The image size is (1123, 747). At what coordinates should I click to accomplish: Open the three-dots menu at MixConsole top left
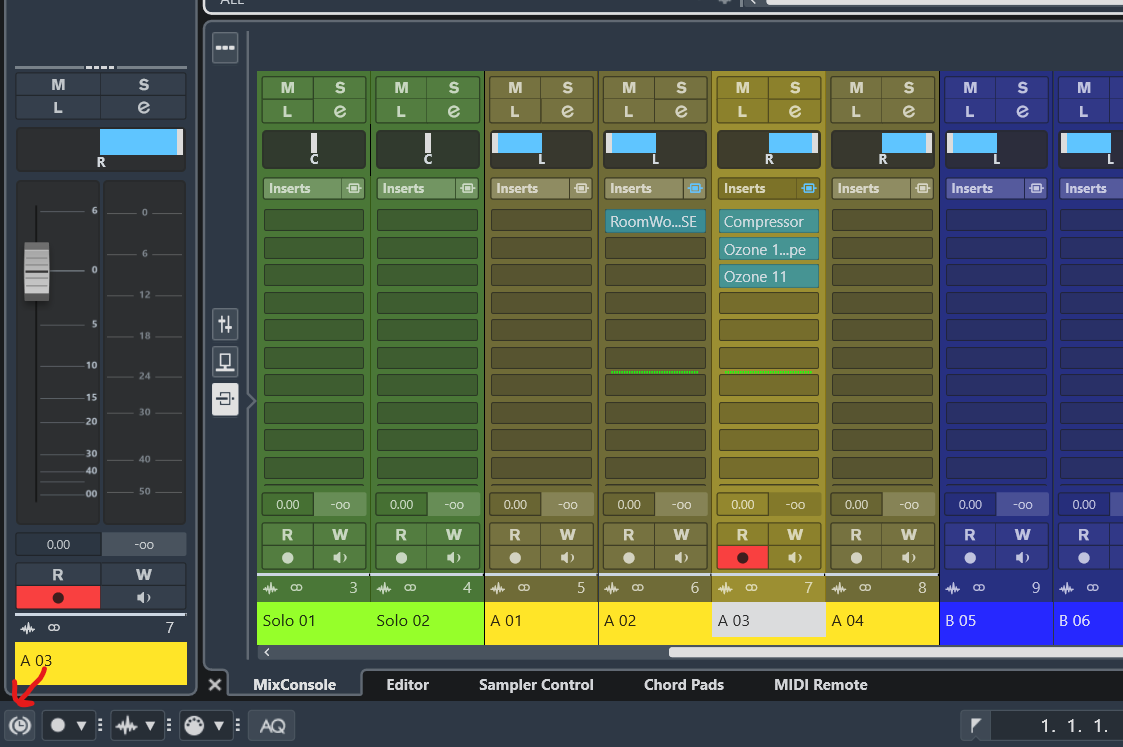tap(225, 47)
